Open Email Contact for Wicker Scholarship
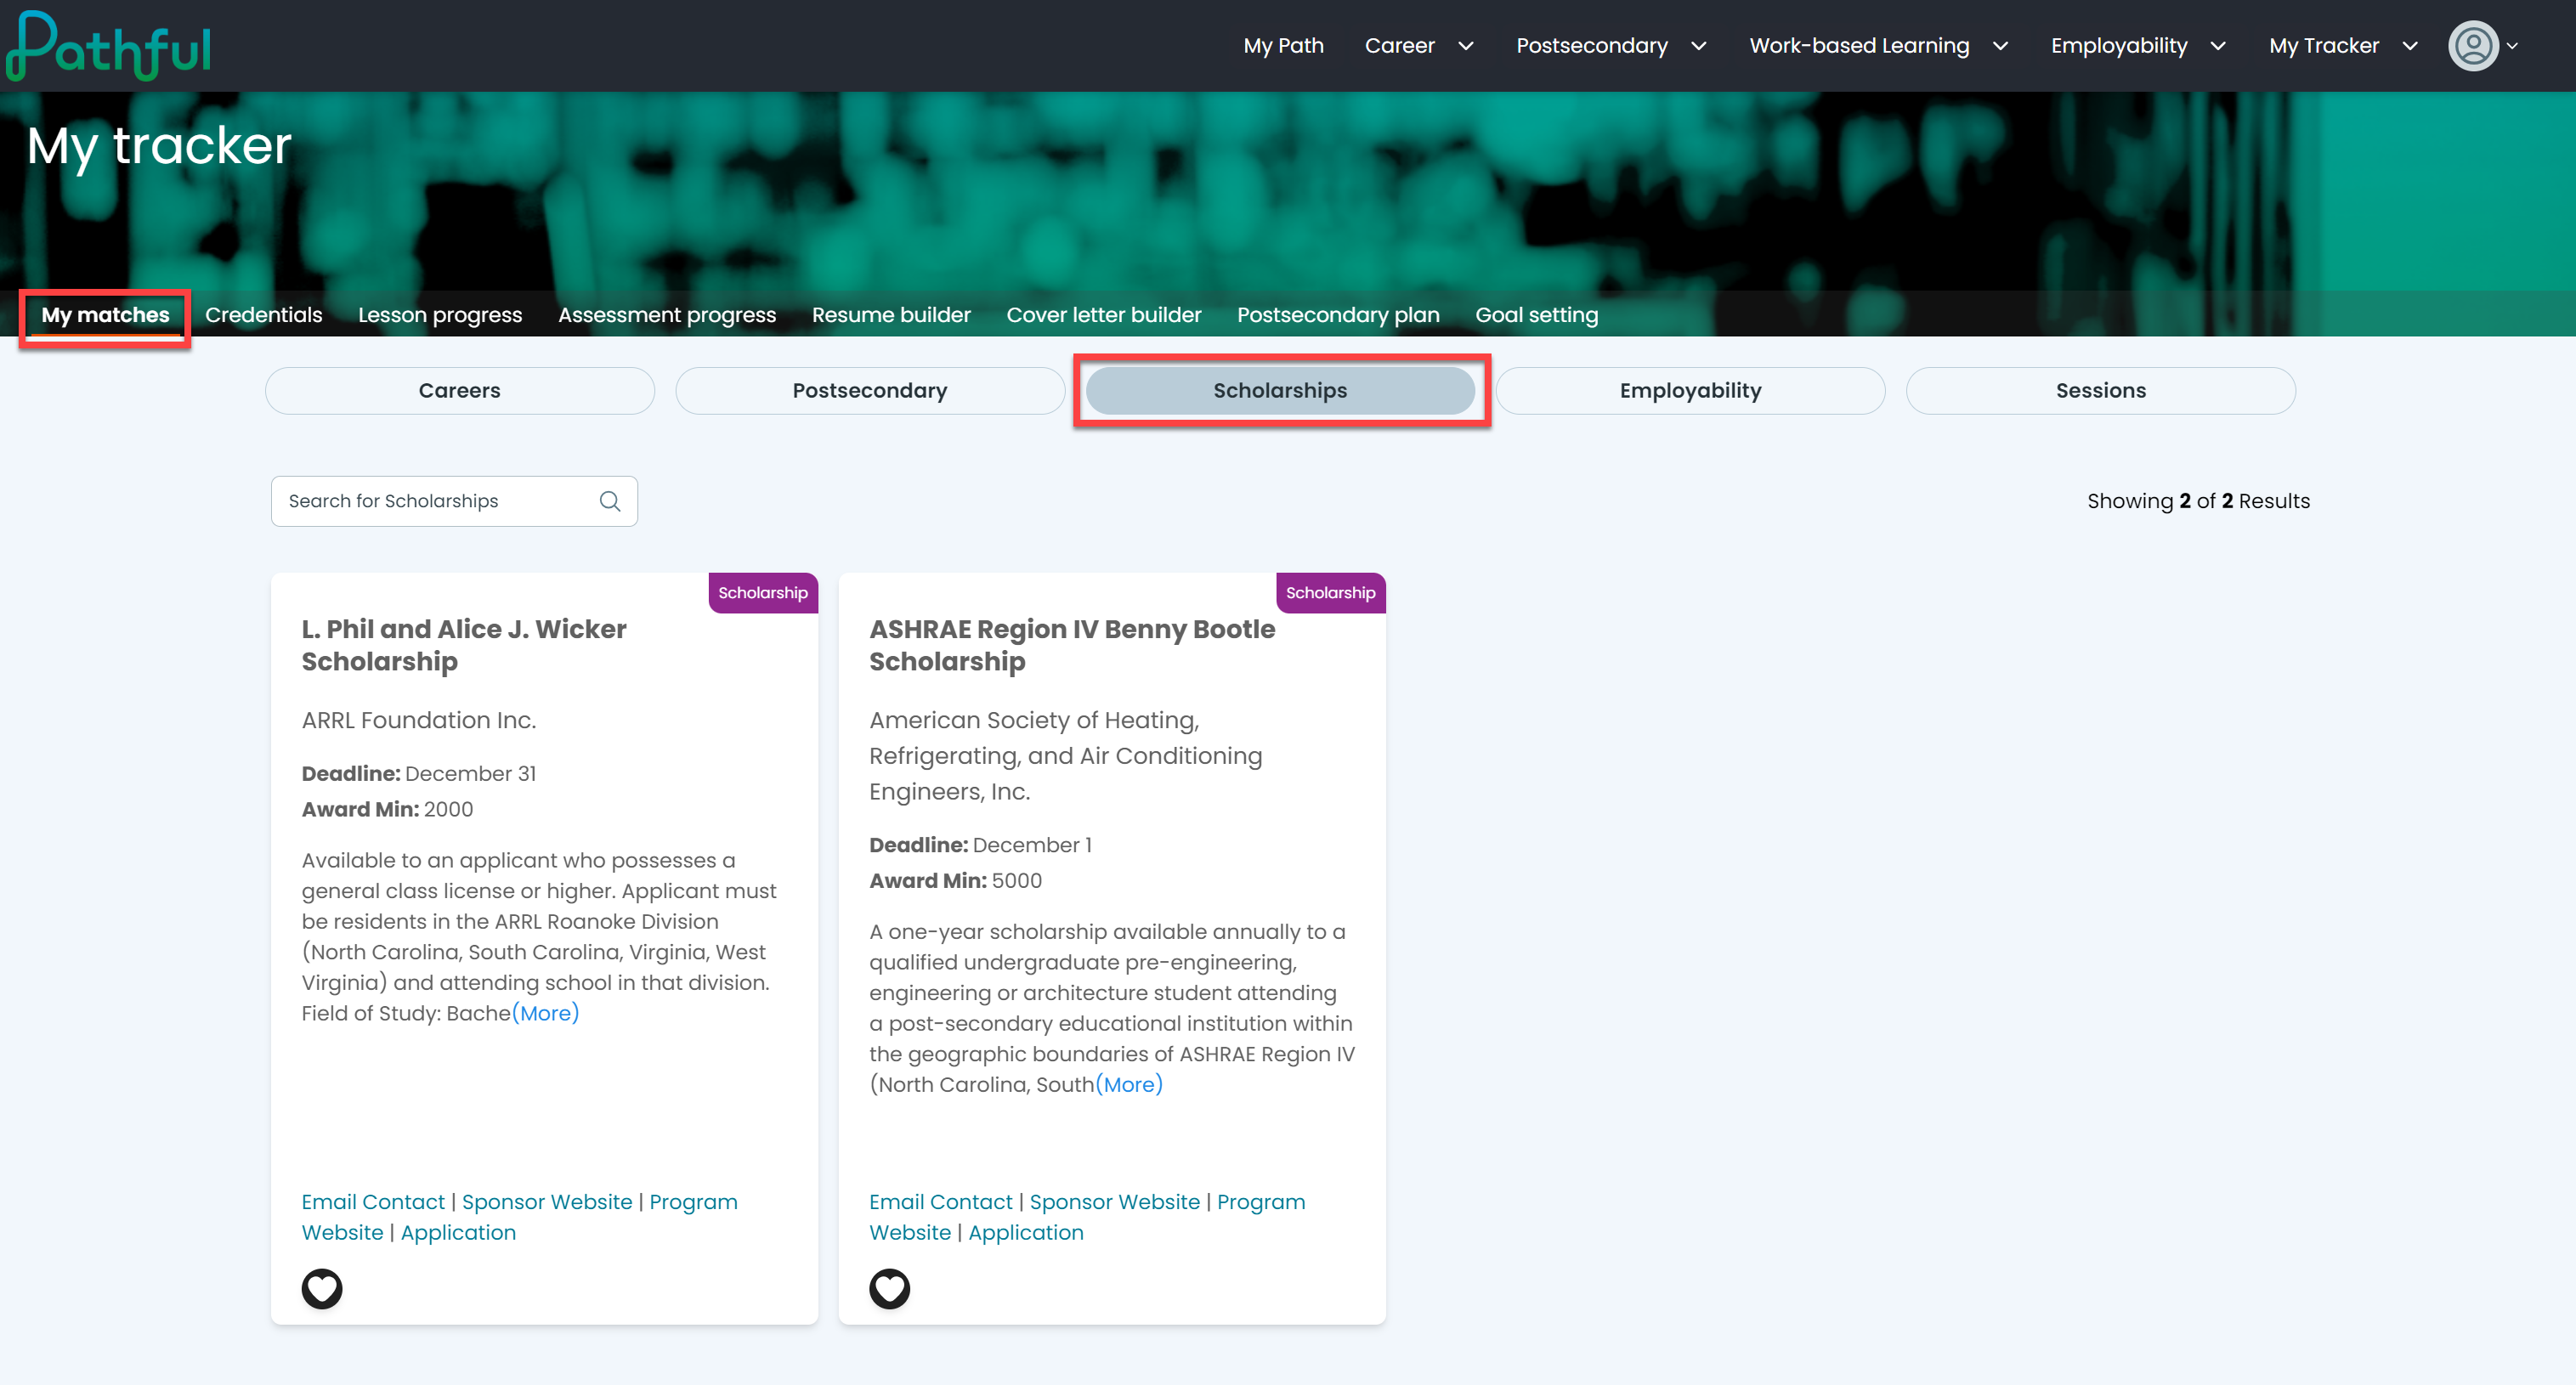Viewport: 2576px width, 1385px height. click(x=373, y=1202)
